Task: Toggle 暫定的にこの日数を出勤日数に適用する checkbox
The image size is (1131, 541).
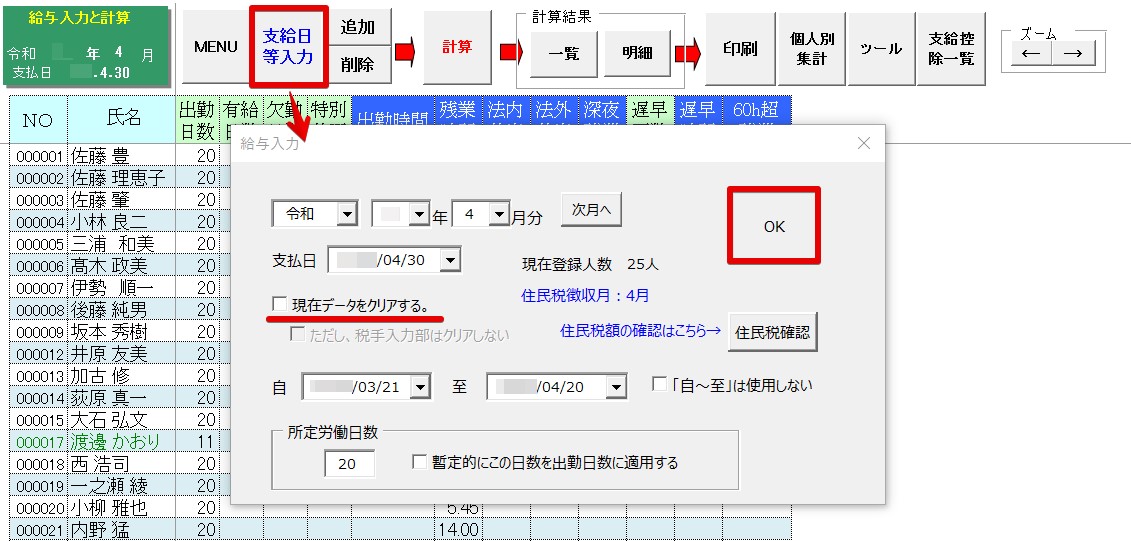Action: click(420, 462)
